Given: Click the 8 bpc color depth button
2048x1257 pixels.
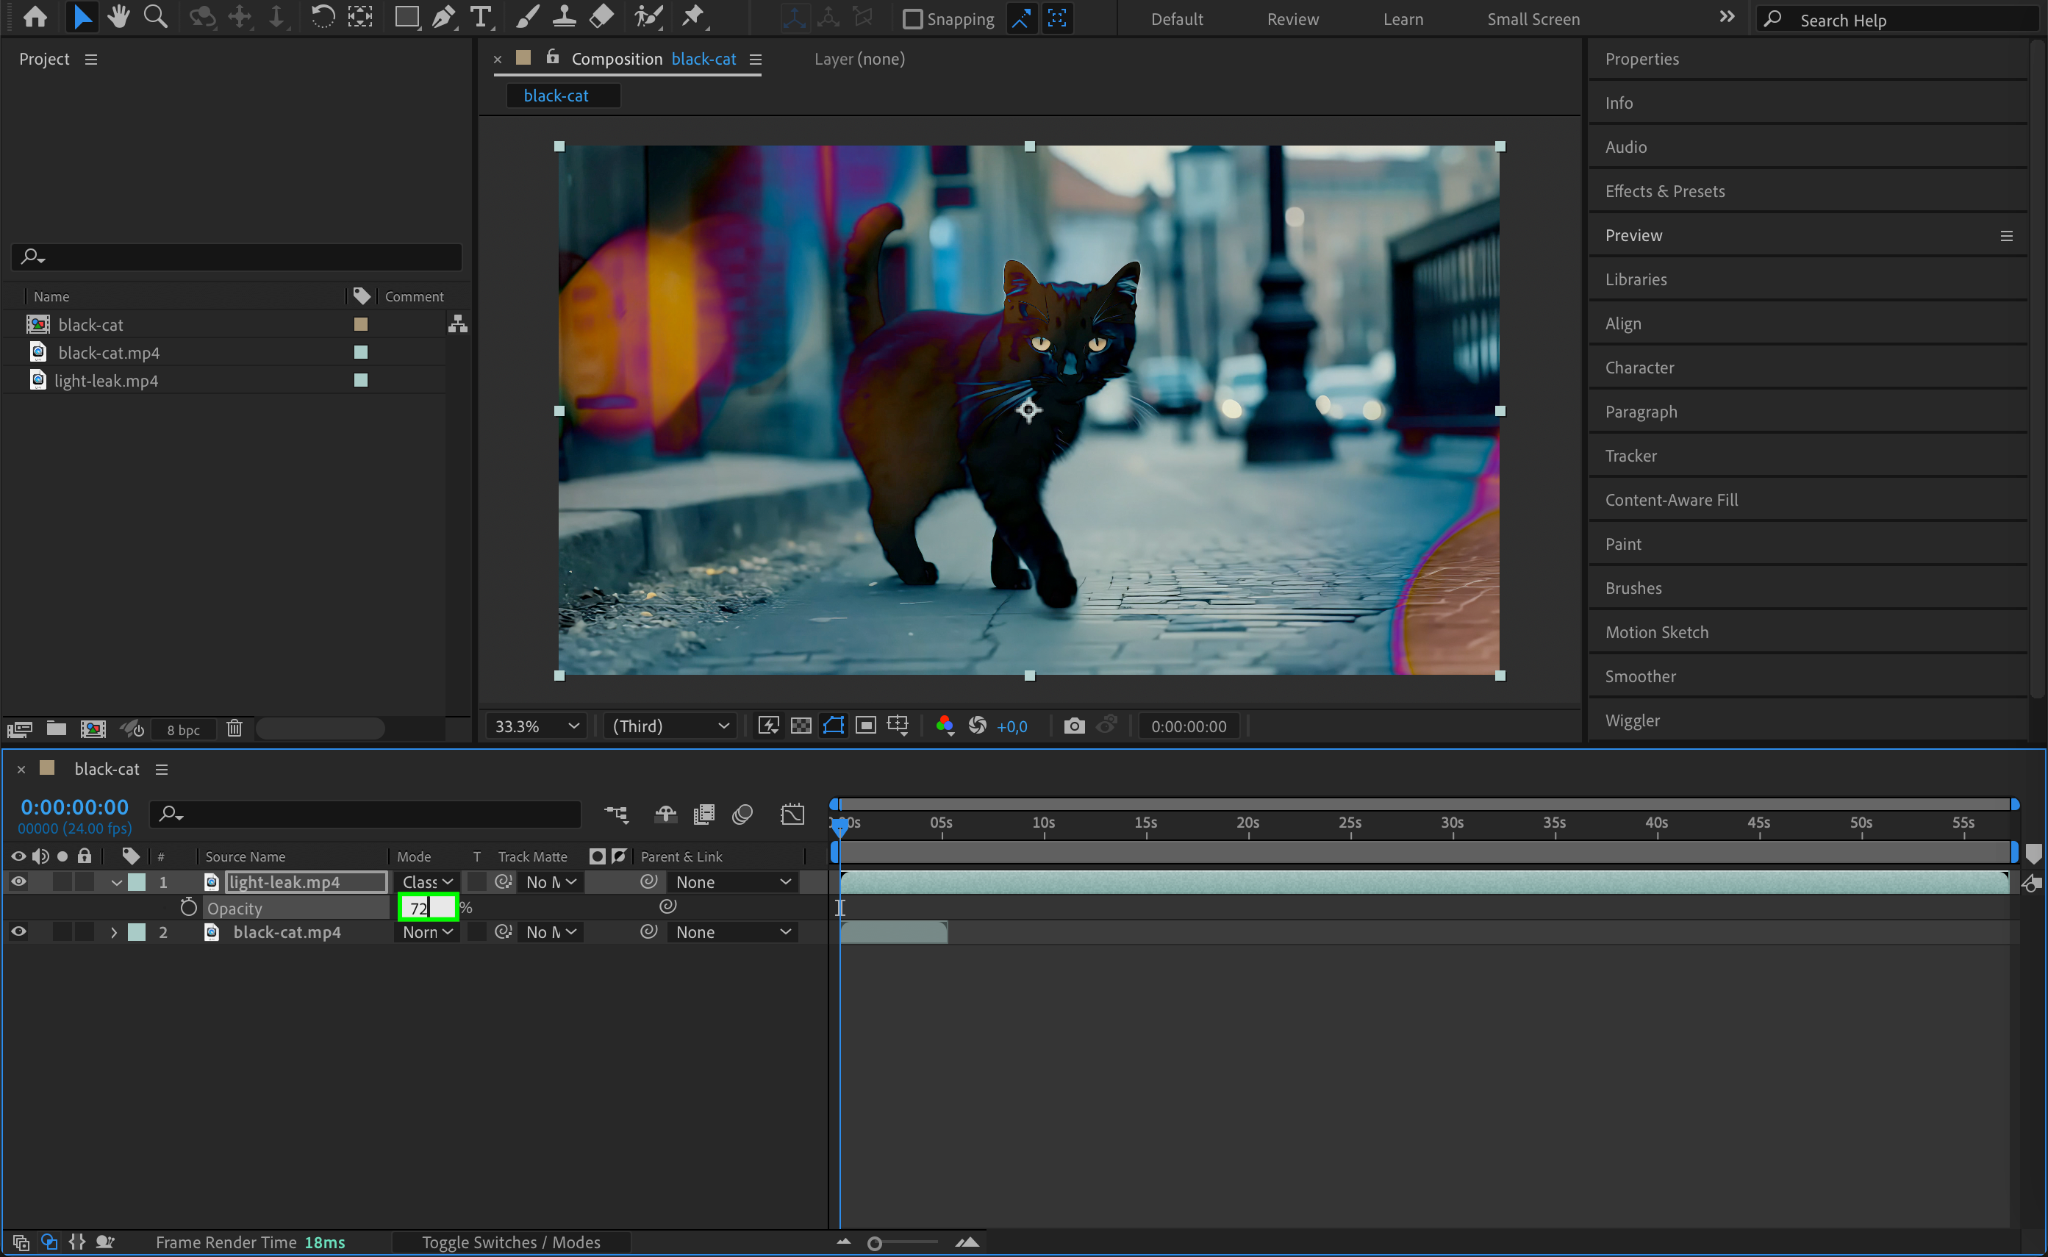Looking at the screenshot, I should click(x=183, y=730).
